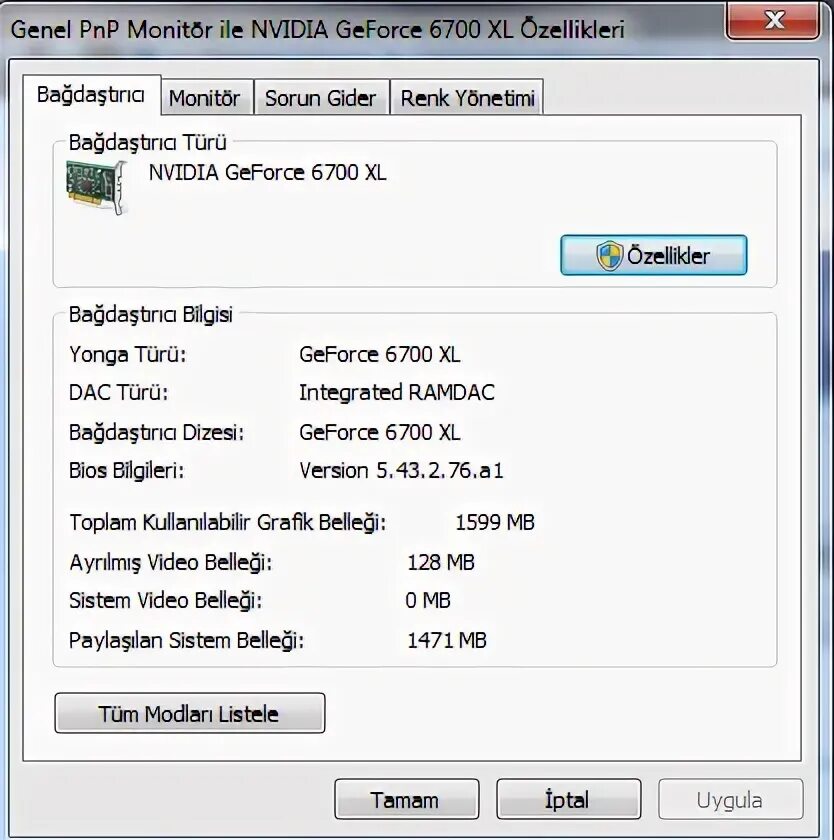Select the '128 MB' value
Image resolution: width=834 pixels, height=840 pixels.
pos(441,562)
